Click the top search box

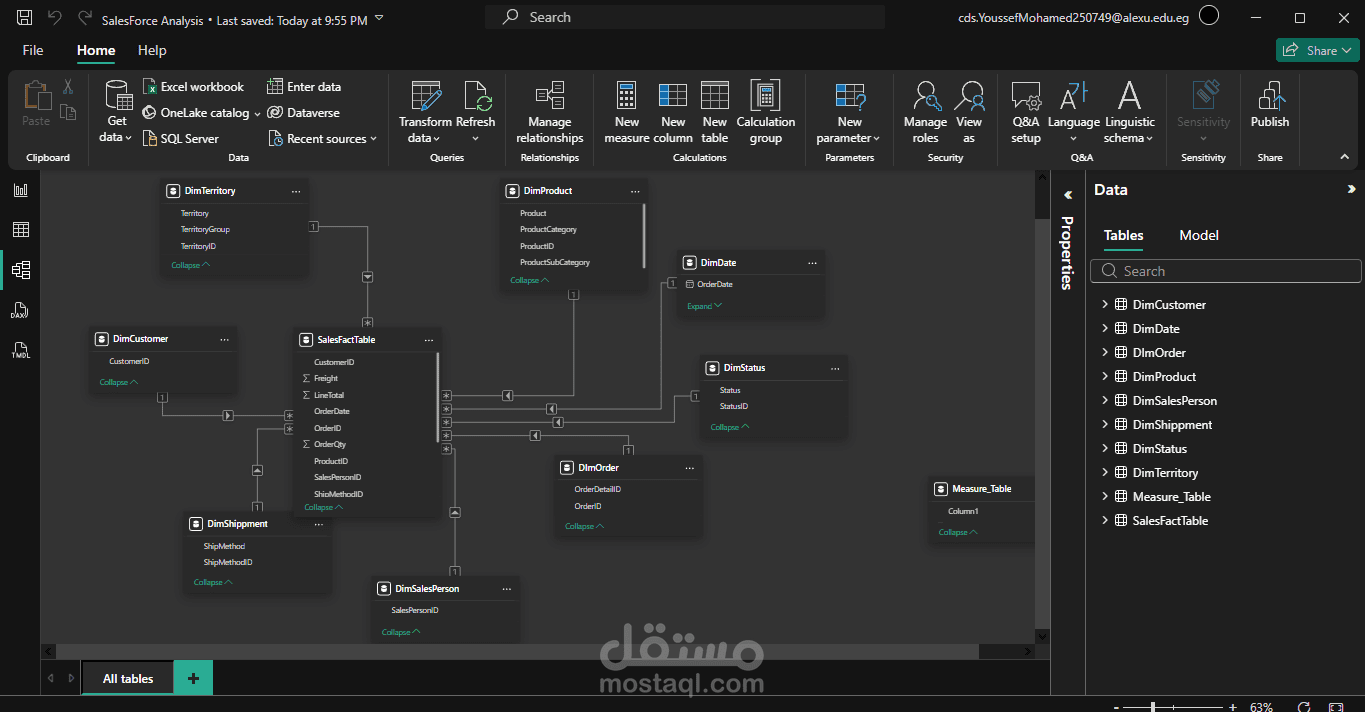(685, 17)
